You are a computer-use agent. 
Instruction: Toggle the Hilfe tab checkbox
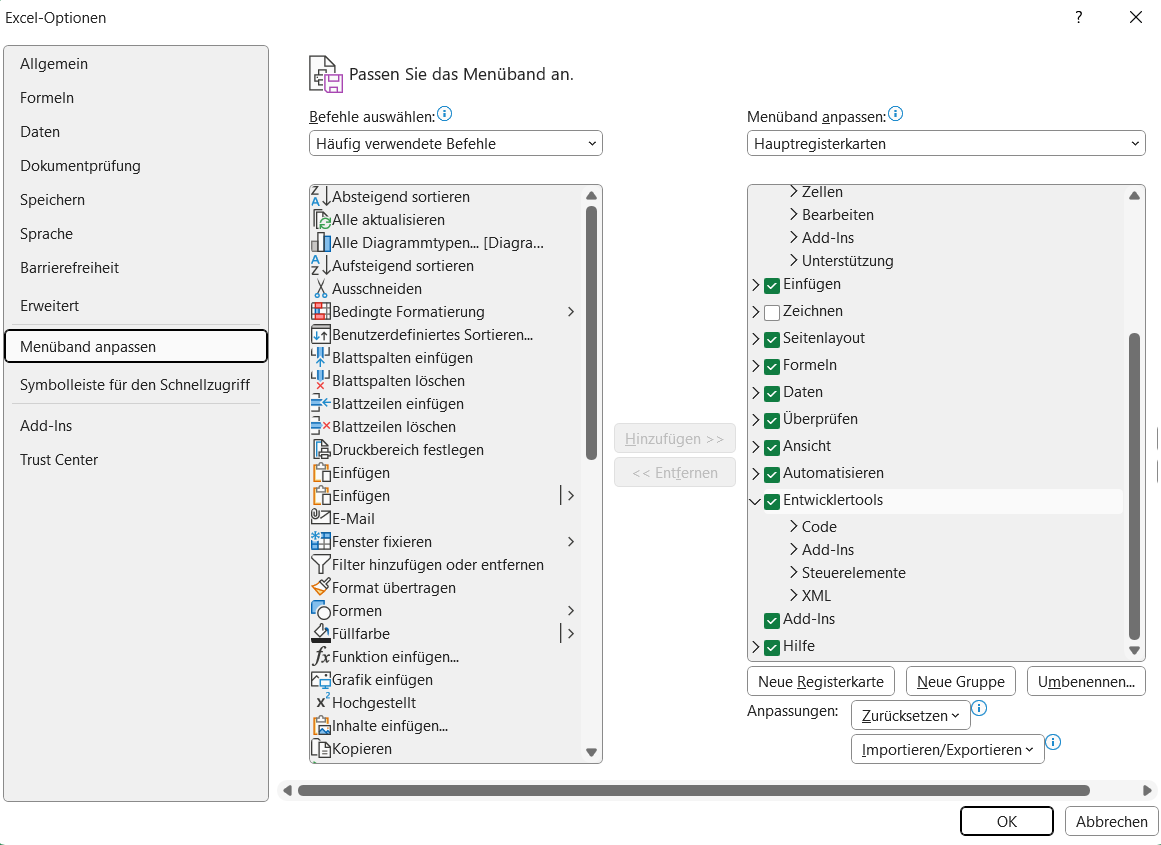click(x=772, y=647)
